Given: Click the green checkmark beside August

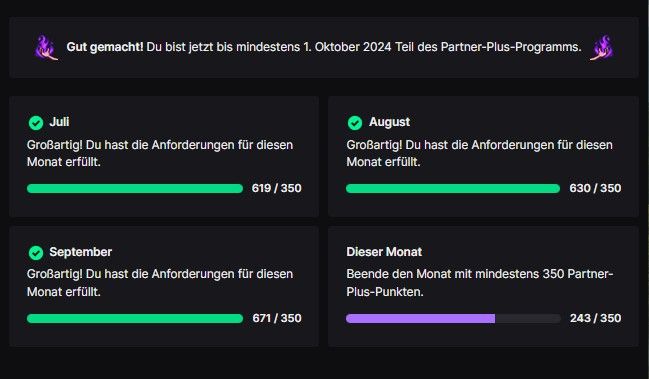Looking at the screenshot, I should click(x=355, y=122).
